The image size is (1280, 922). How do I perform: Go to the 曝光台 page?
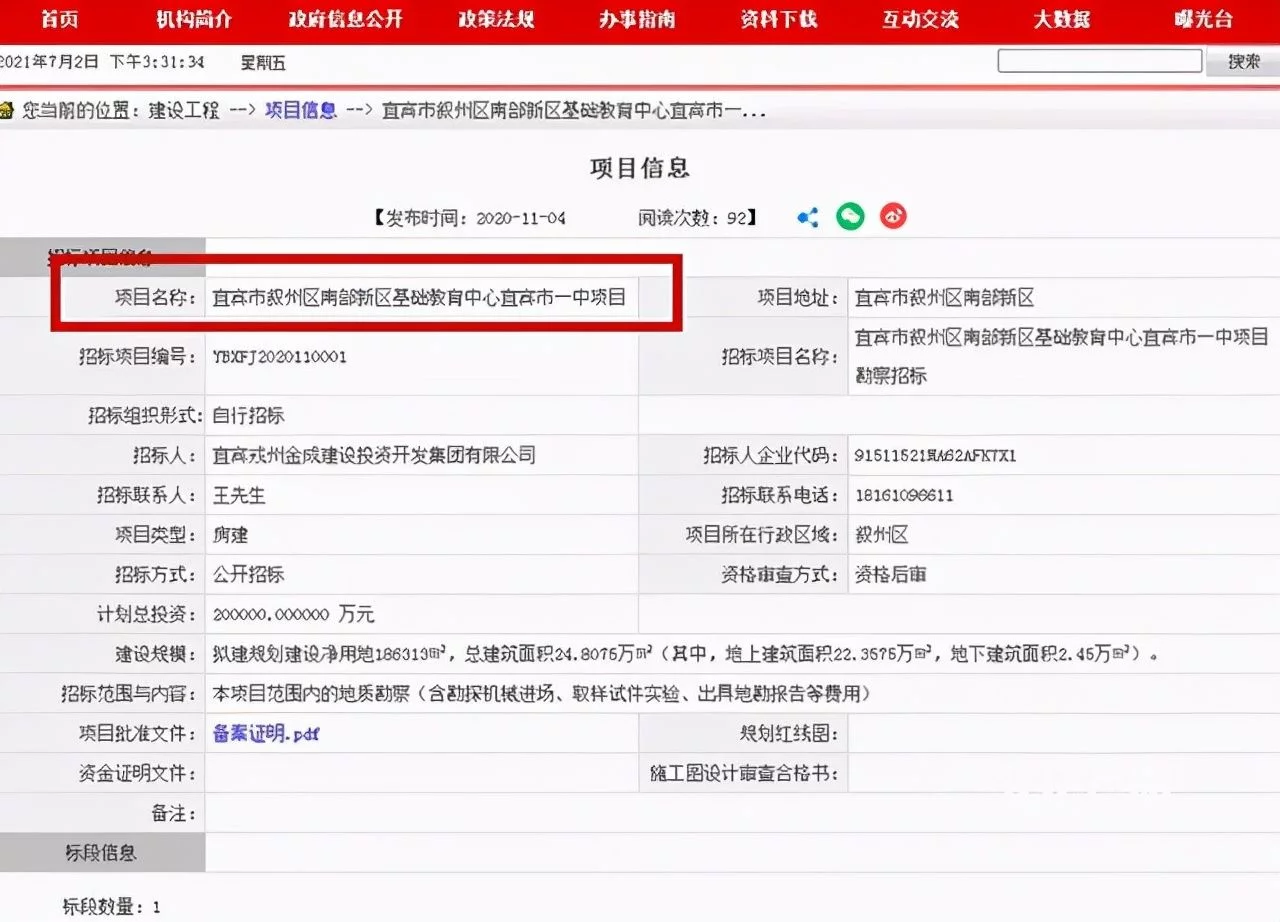click(x=1203, y=20)
